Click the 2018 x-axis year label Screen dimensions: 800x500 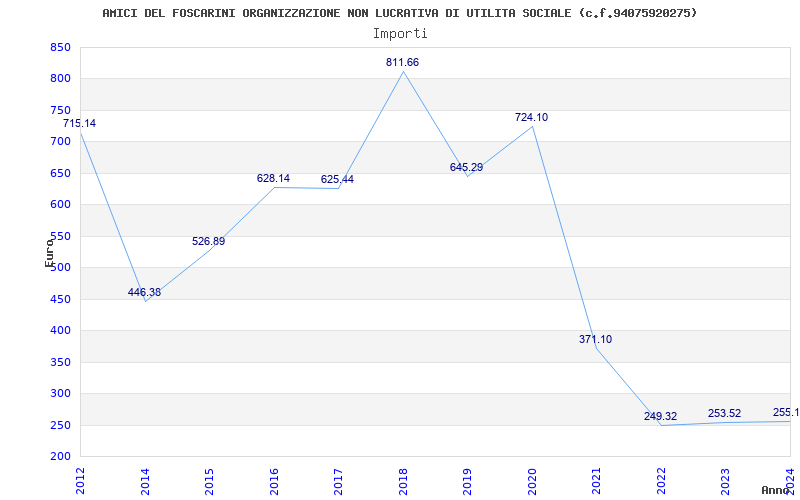[x=403, y=480]
